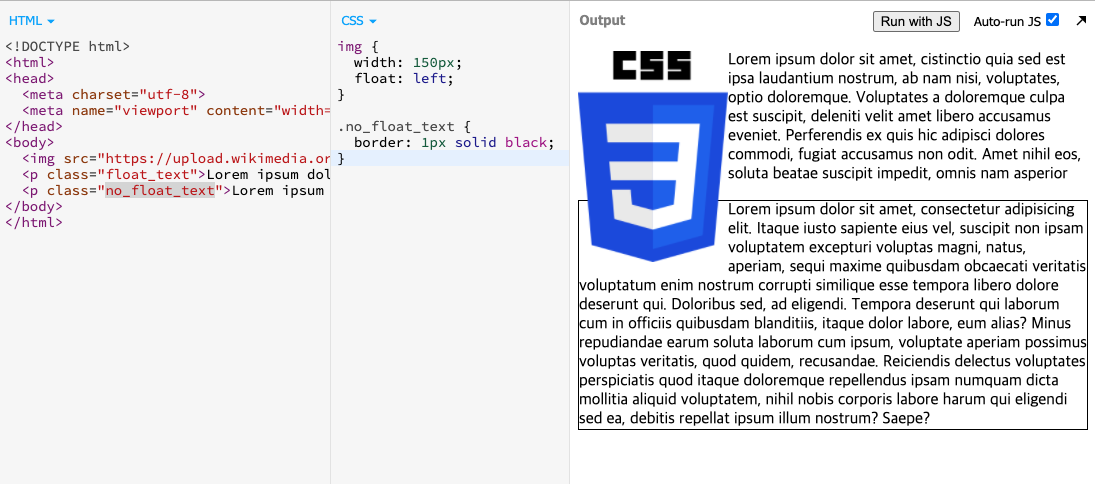Screen dimensions: 1095x484
Task: Click the paragraph containing 'cistinctio quia sed est'
Action: [x=905, y=115]
